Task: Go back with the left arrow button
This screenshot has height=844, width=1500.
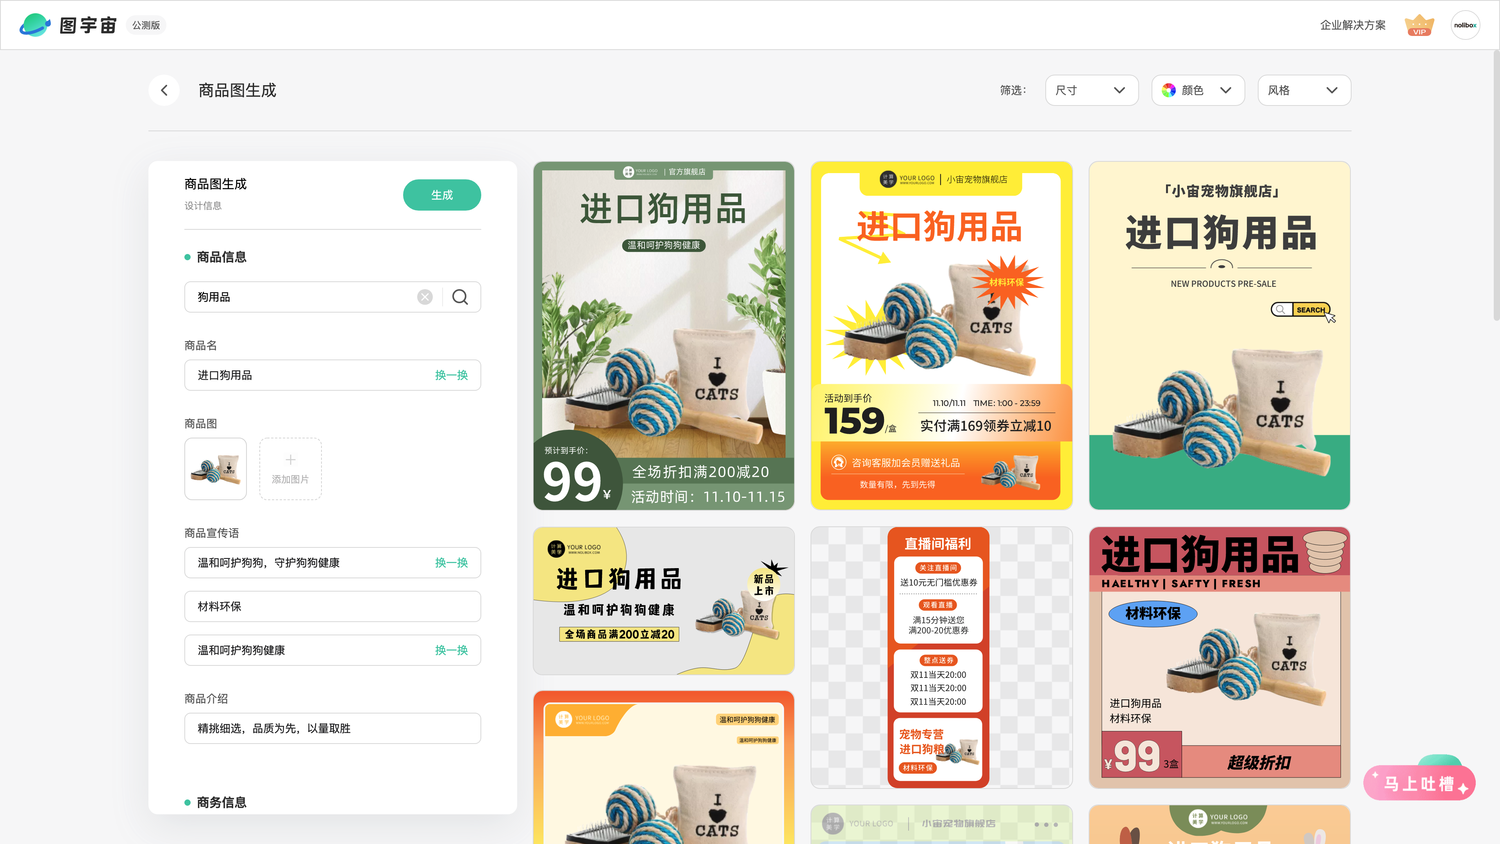Action: 164,90
